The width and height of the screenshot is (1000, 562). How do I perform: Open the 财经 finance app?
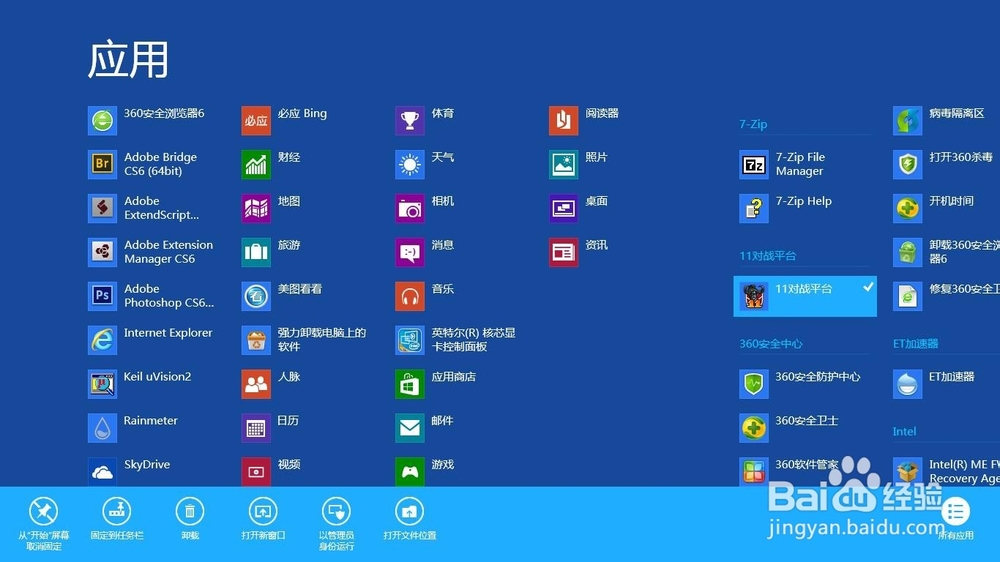click(256, 165)
